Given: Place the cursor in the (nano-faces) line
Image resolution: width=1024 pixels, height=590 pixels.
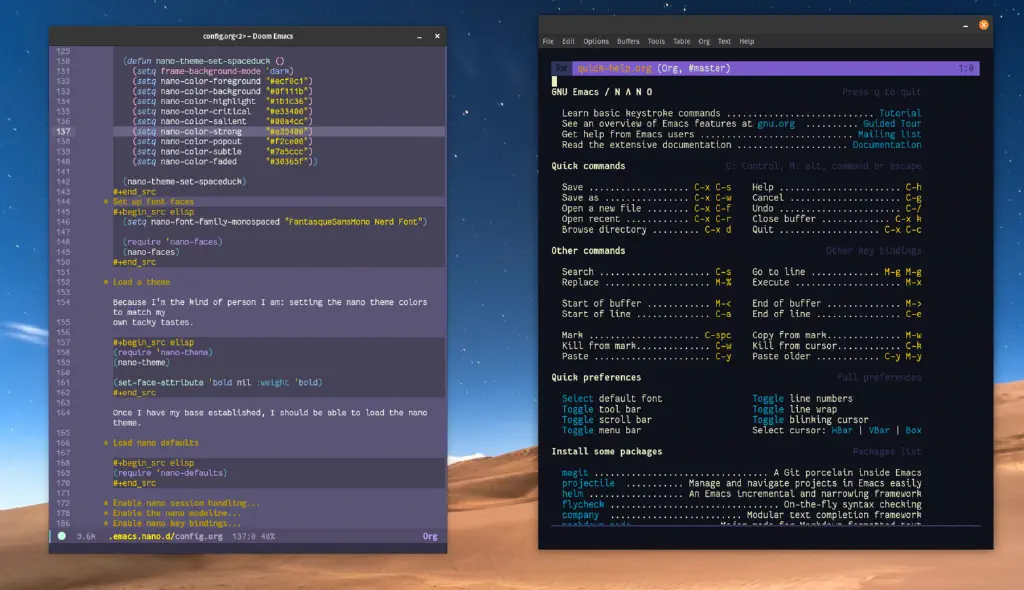Looking at the screenshot, I should [x=151, y=252].
